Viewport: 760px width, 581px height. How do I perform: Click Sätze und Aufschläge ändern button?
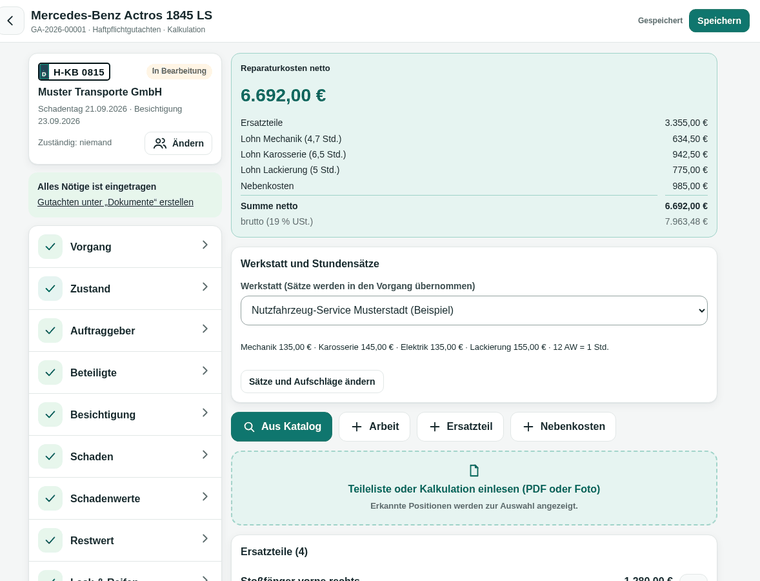point(312,382)
